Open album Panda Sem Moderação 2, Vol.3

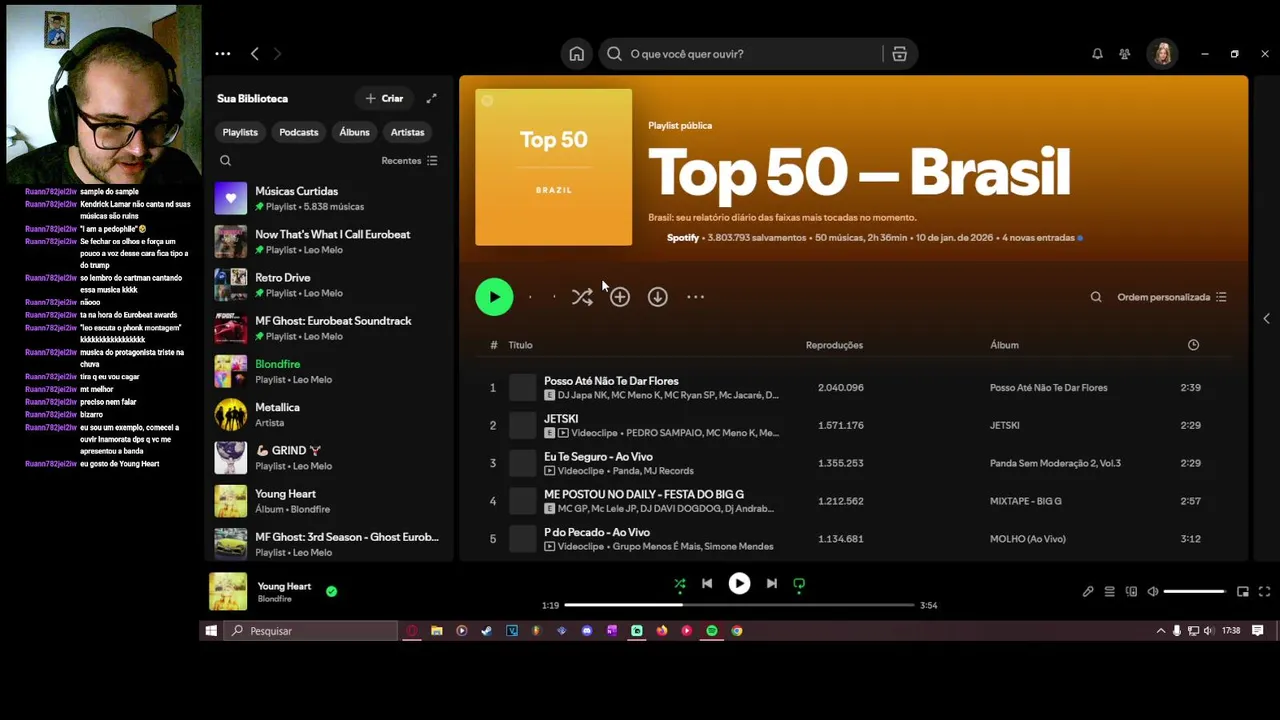click(x=1055, y=463)
